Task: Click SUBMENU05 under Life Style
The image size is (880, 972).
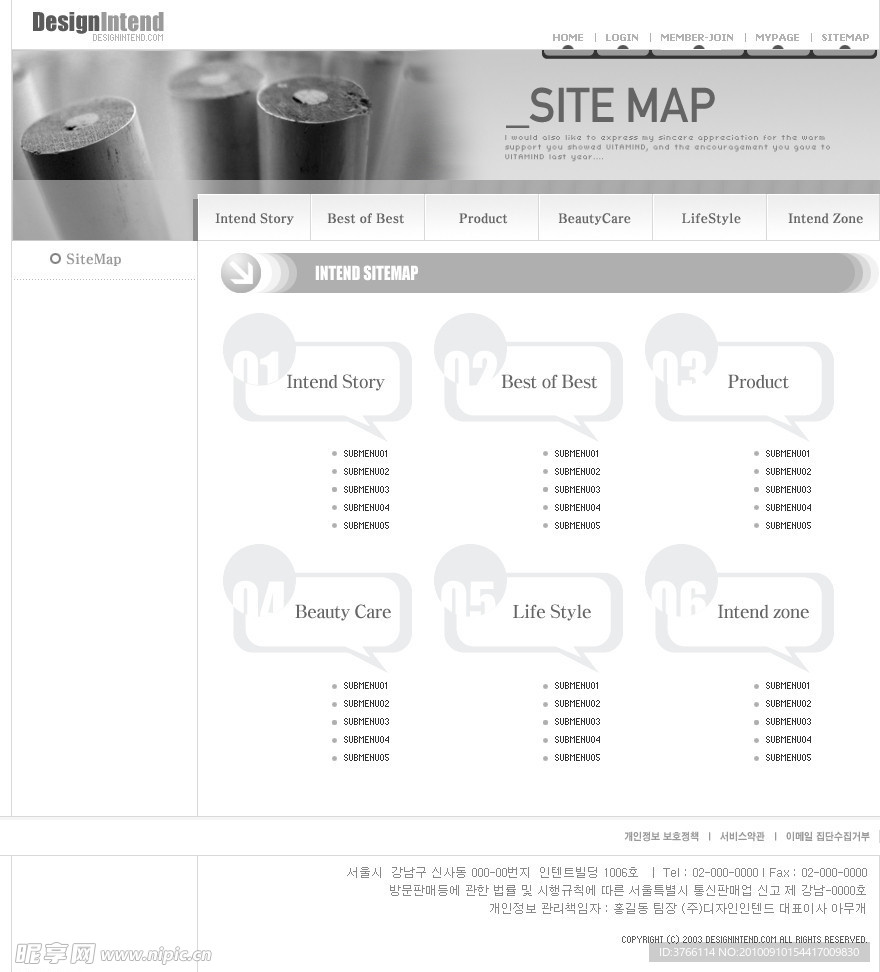Action: coord(577,758)
